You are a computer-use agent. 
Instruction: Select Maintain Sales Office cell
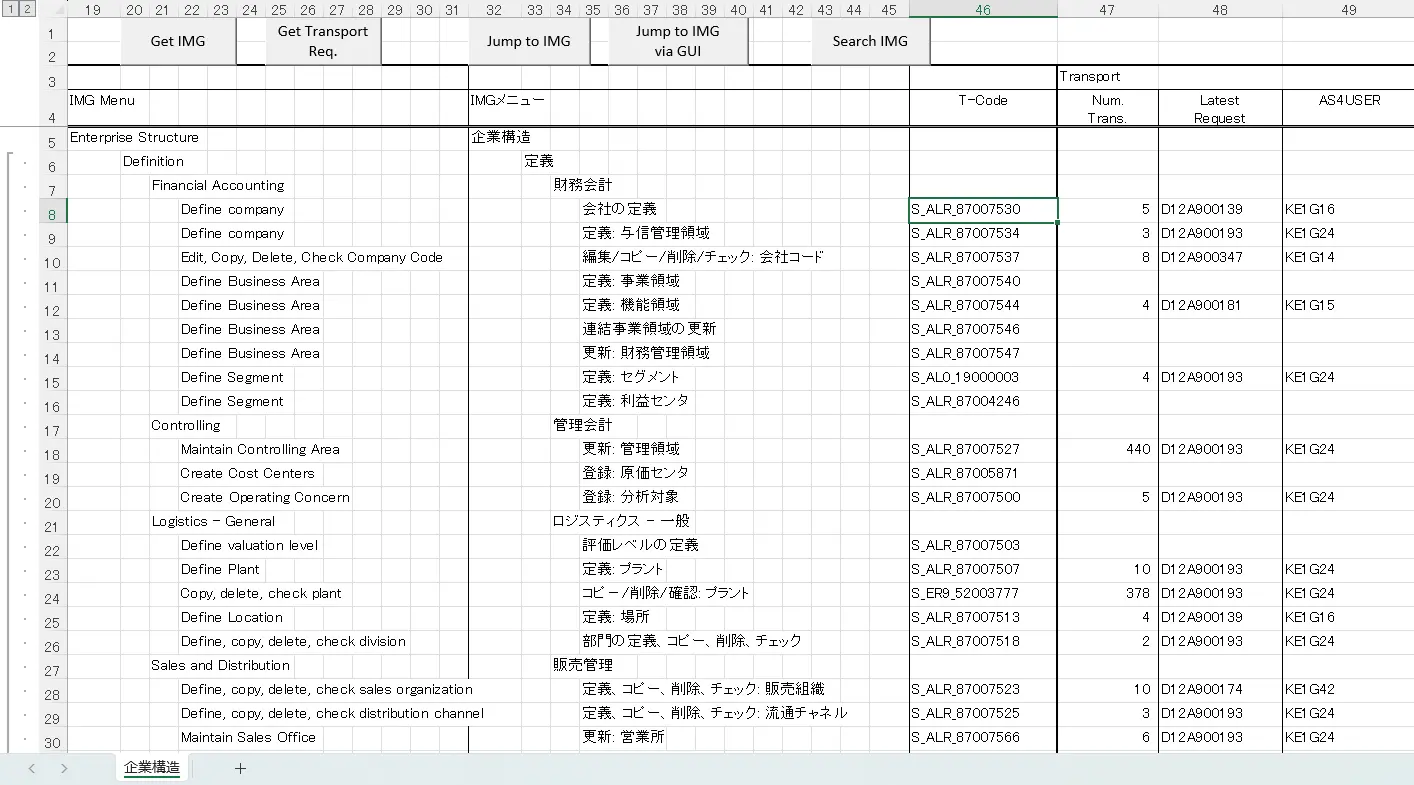pyautogui.click(x=248, y=738)
